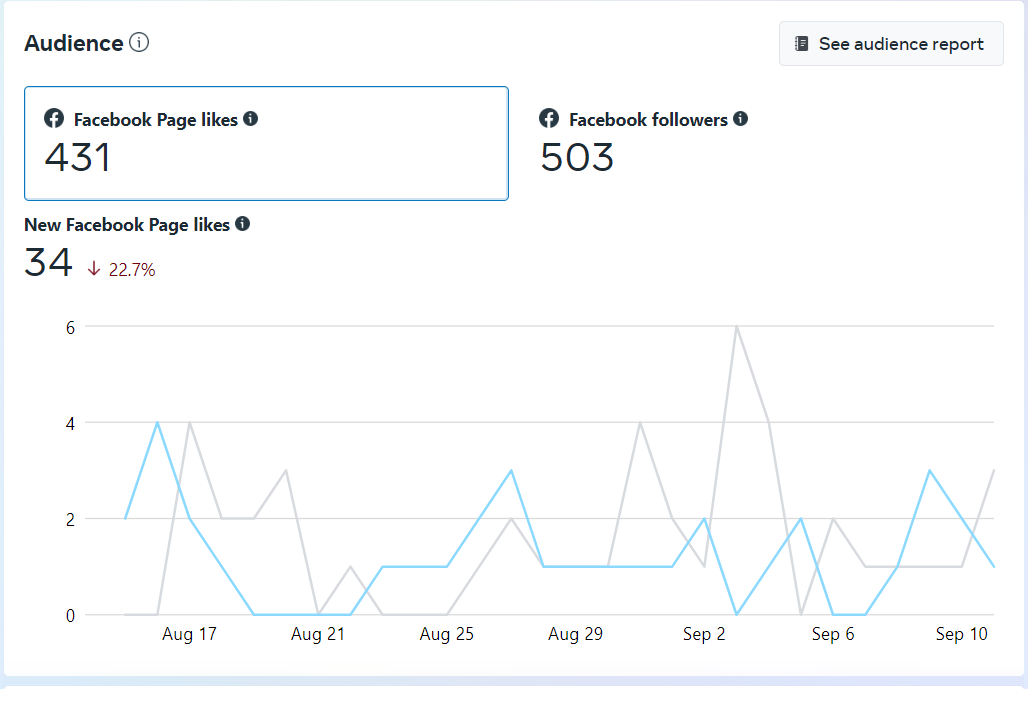Click info icon next to Facebook followers
This screenshot has height=702, width=1030.
click(740, 119)
